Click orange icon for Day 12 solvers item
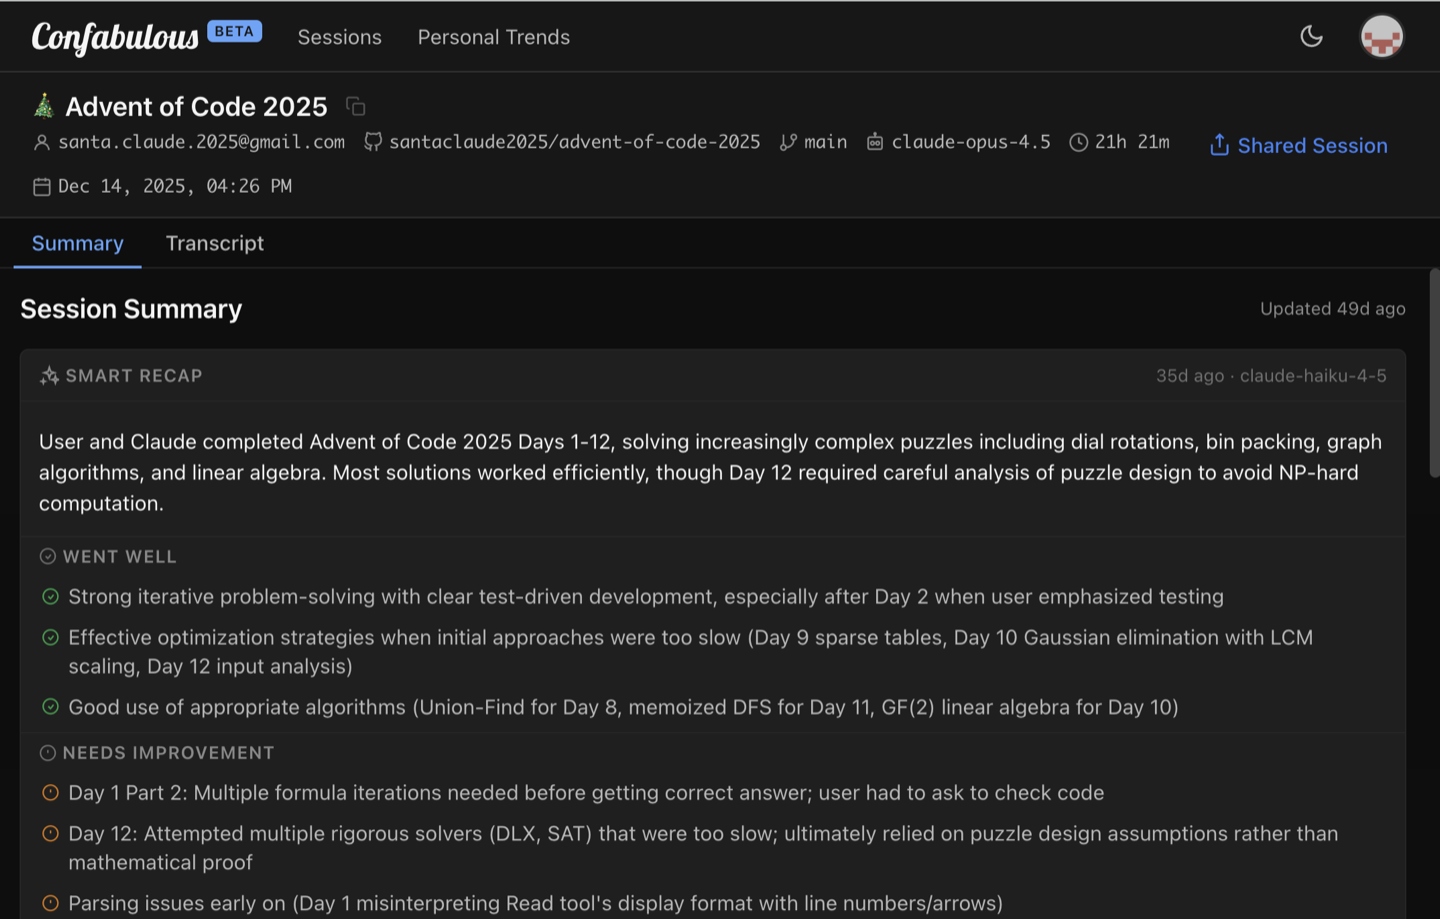 pyautogui.click(x=51, y=834)
